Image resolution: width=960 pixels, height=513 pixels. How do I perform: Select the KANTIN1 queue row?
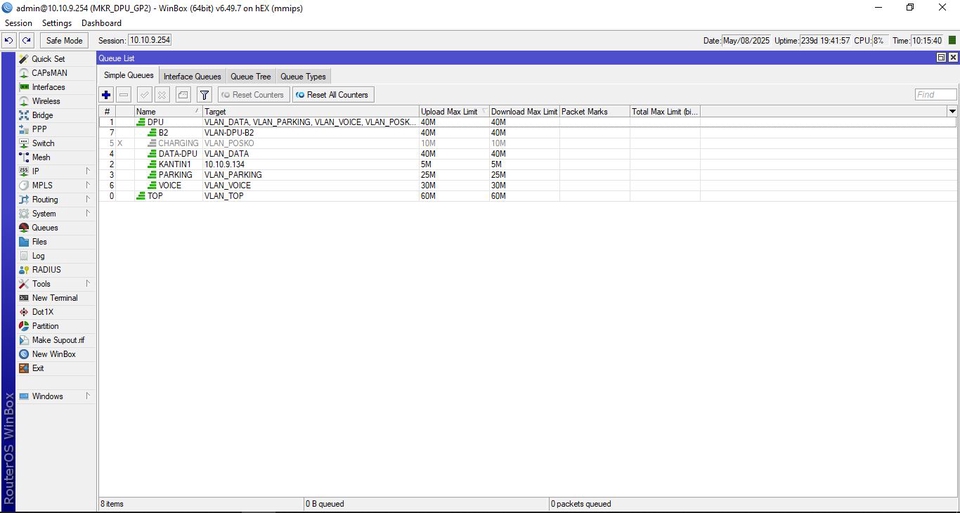pyautogui.click(x=527, y=164)
